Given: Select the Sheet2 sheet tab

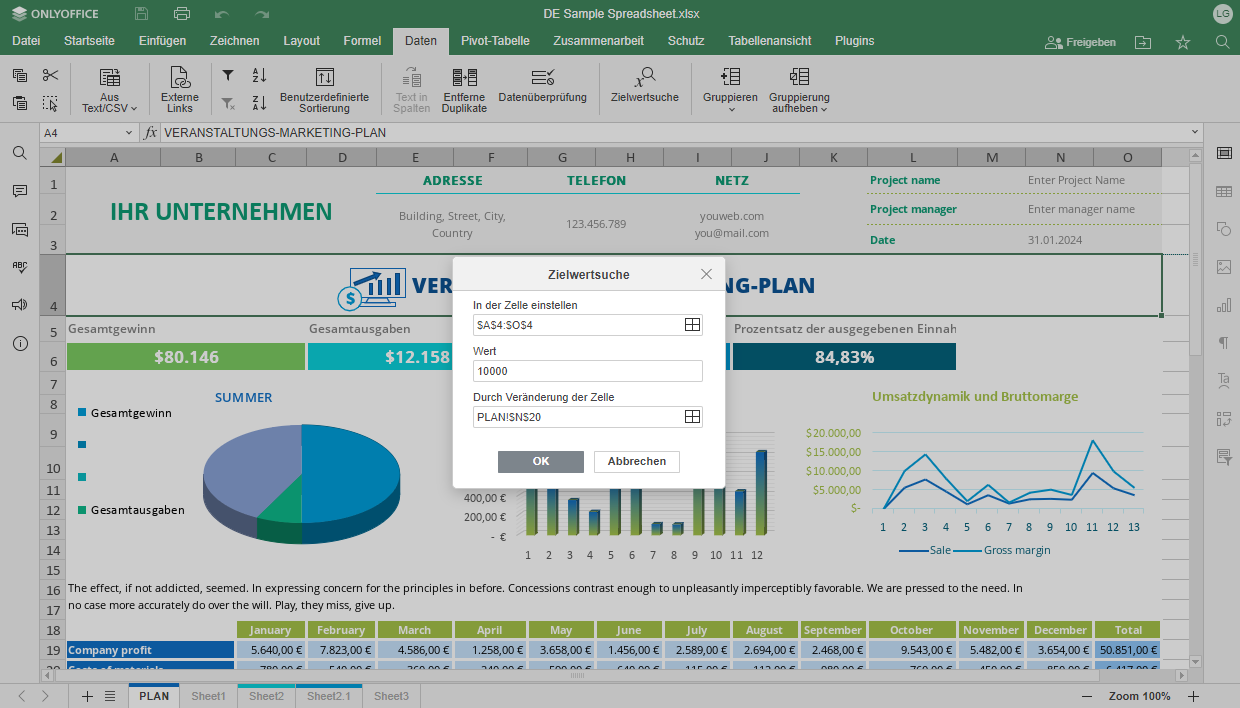Looking at the screenshot, I should tap(266, 696).
